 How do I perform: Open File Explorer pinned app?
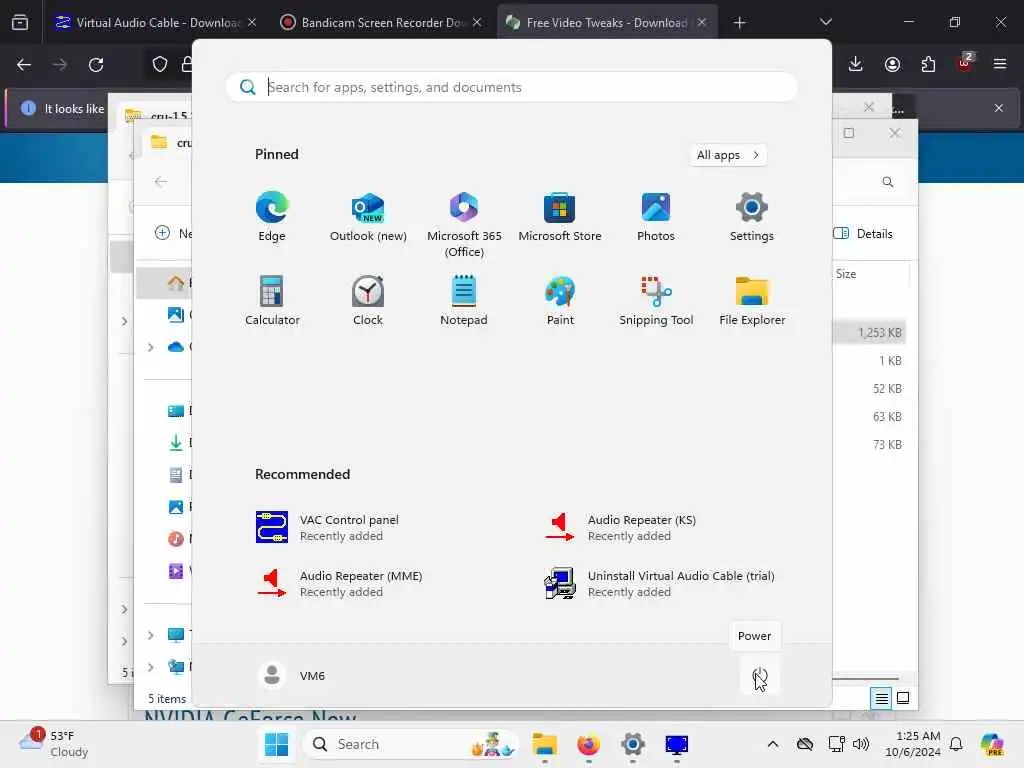(x=752, y=300)
